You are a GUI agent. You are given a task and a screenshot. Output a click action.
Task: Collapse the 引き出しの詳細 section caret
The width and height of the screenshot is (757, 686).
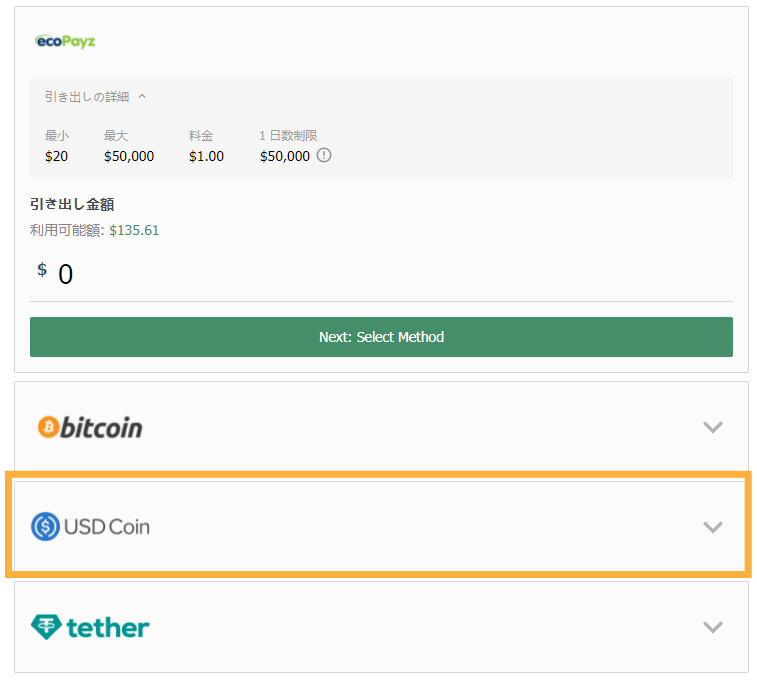point(142,97)
